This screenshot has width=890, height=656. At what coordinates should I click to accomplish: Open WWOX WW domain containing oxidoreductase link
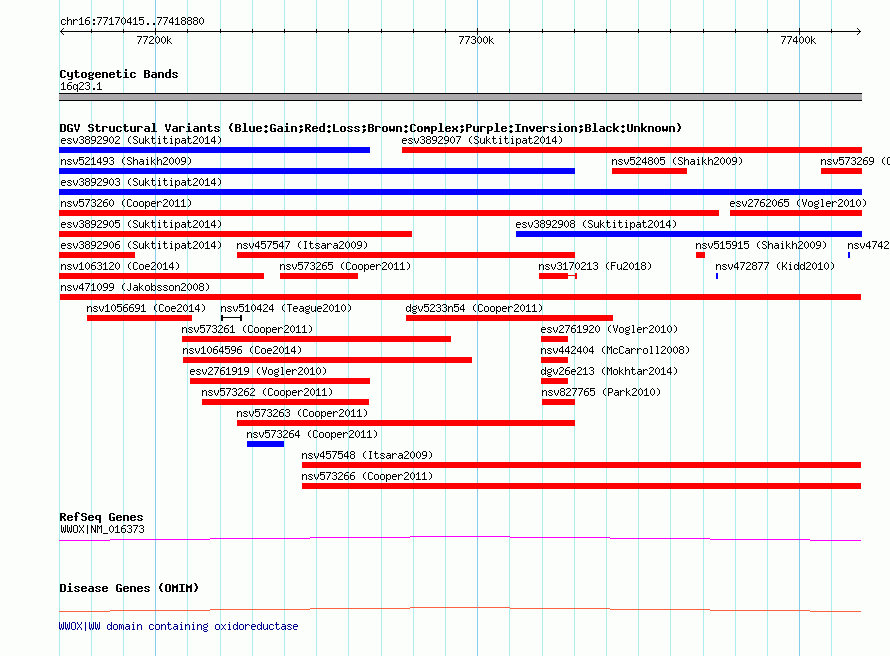(x=178, y=626)
